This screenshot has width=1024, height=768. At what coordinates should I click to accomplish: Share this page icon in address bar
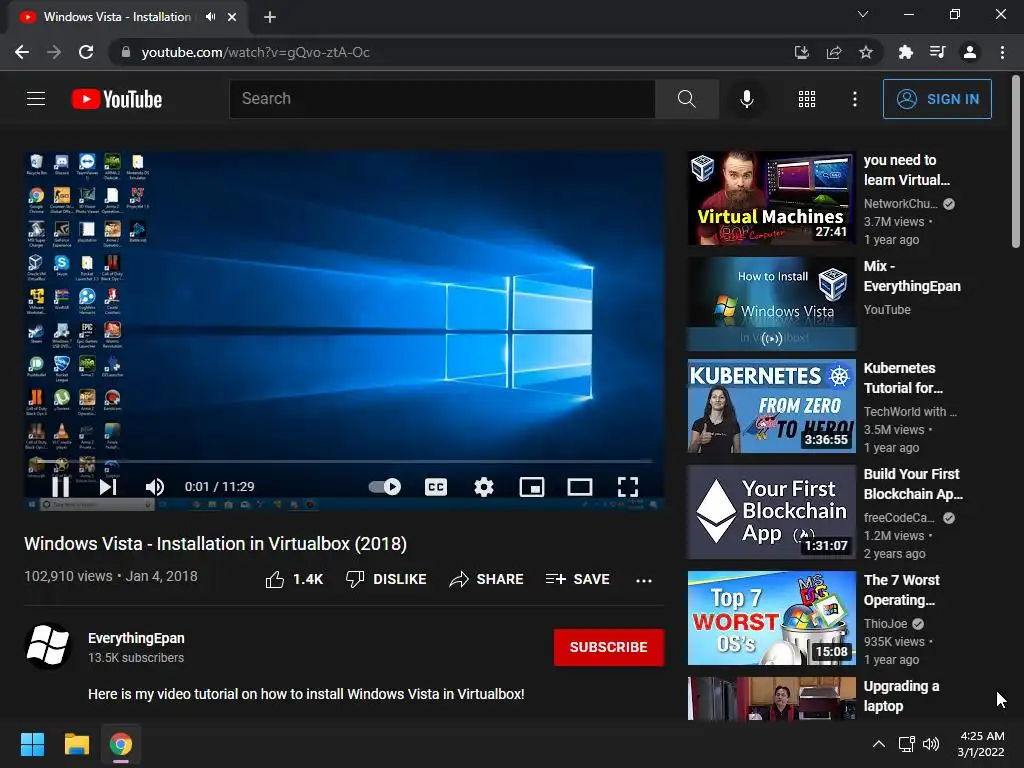point(834,52)
